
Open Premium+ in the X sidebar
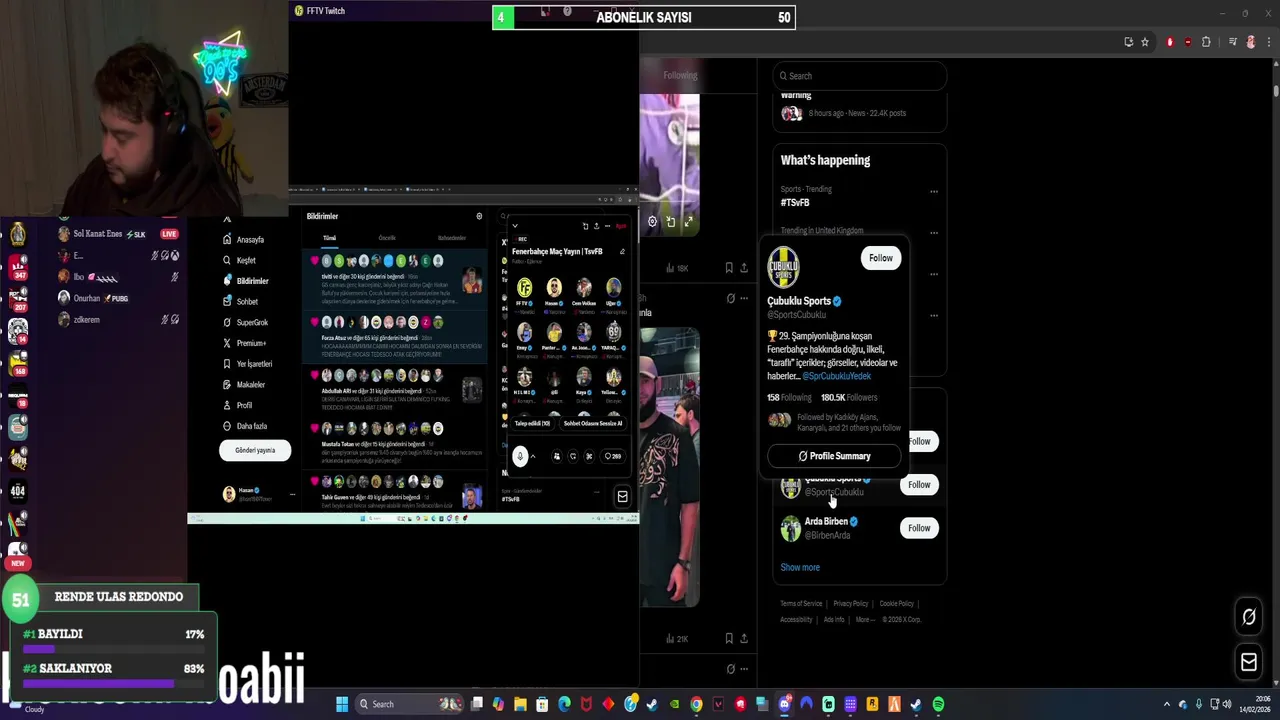246,343
